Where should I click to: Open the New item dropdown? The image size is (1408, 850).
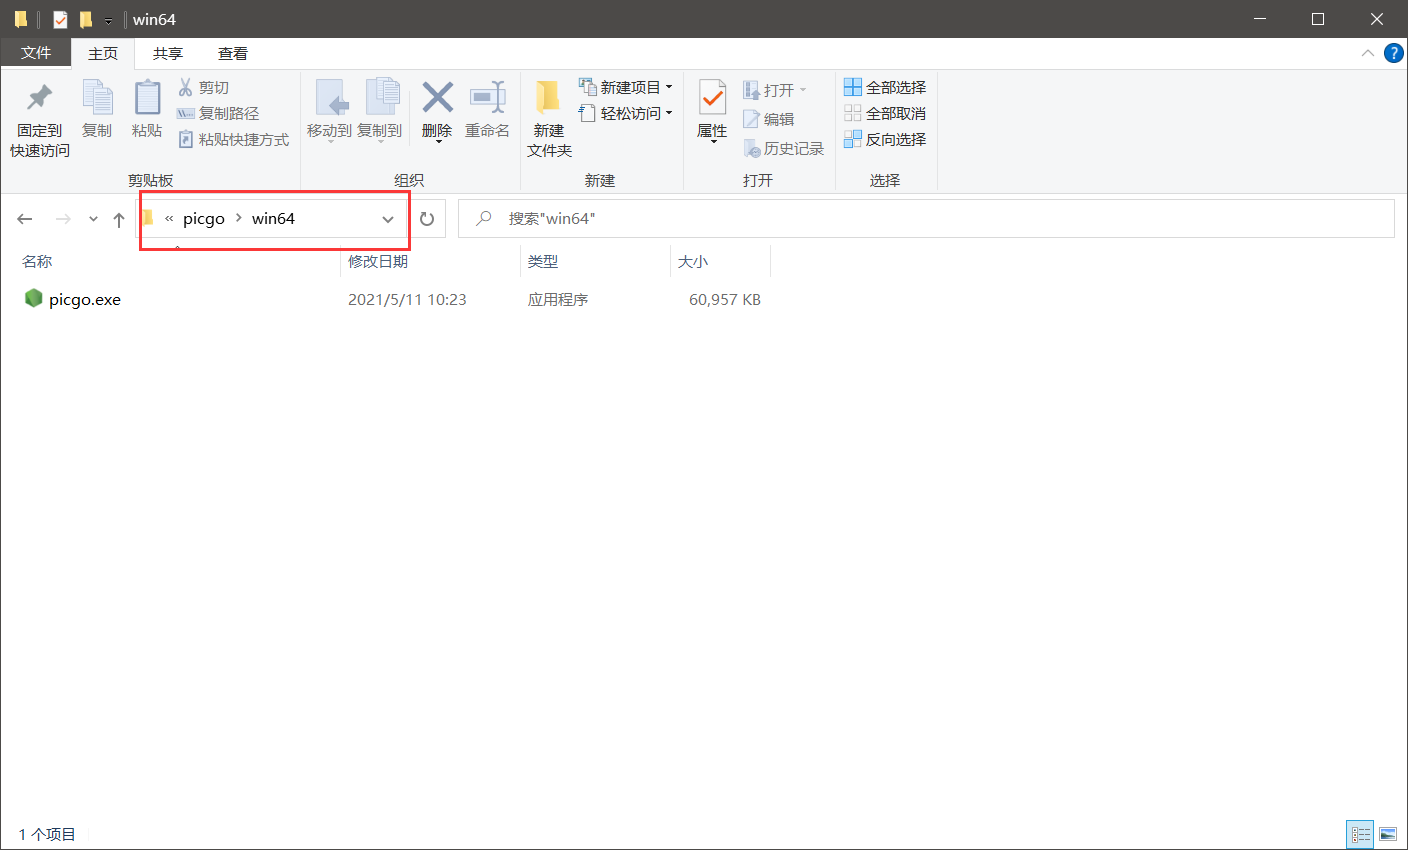point(626,88)
